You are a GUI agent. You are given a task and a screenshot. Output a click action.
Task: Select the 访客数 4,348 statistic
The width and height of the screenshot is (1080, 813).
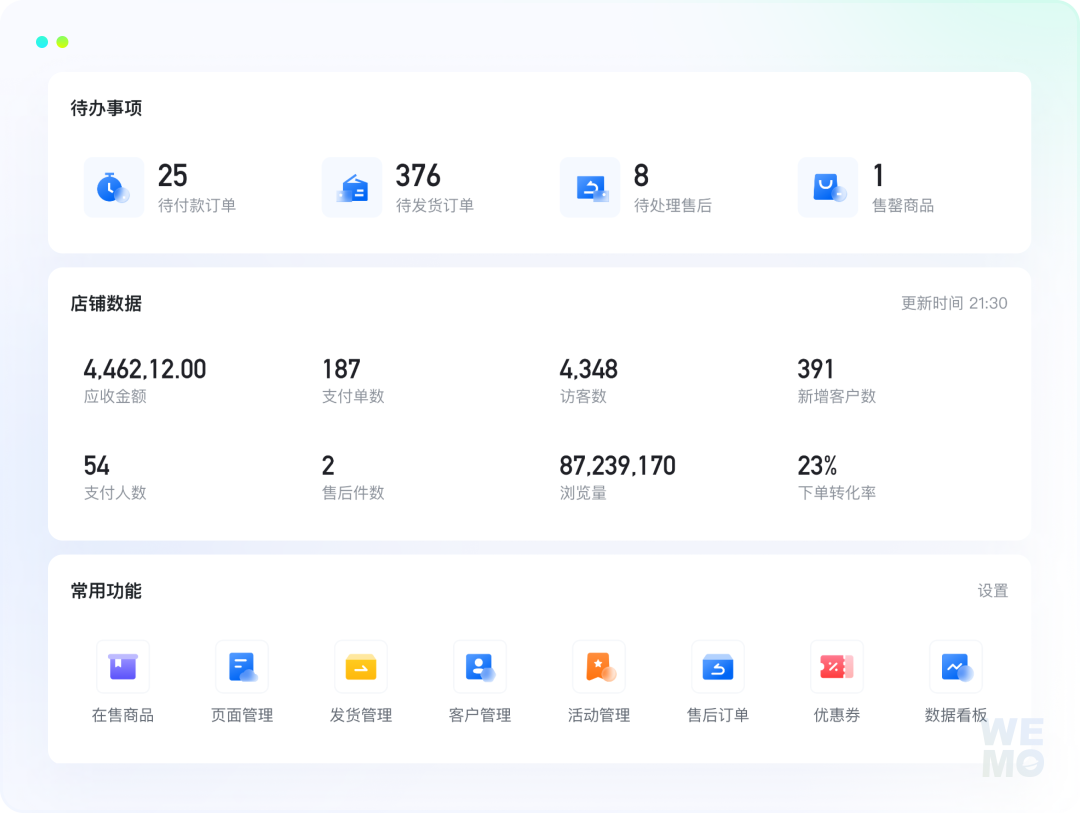coord(588,370)
